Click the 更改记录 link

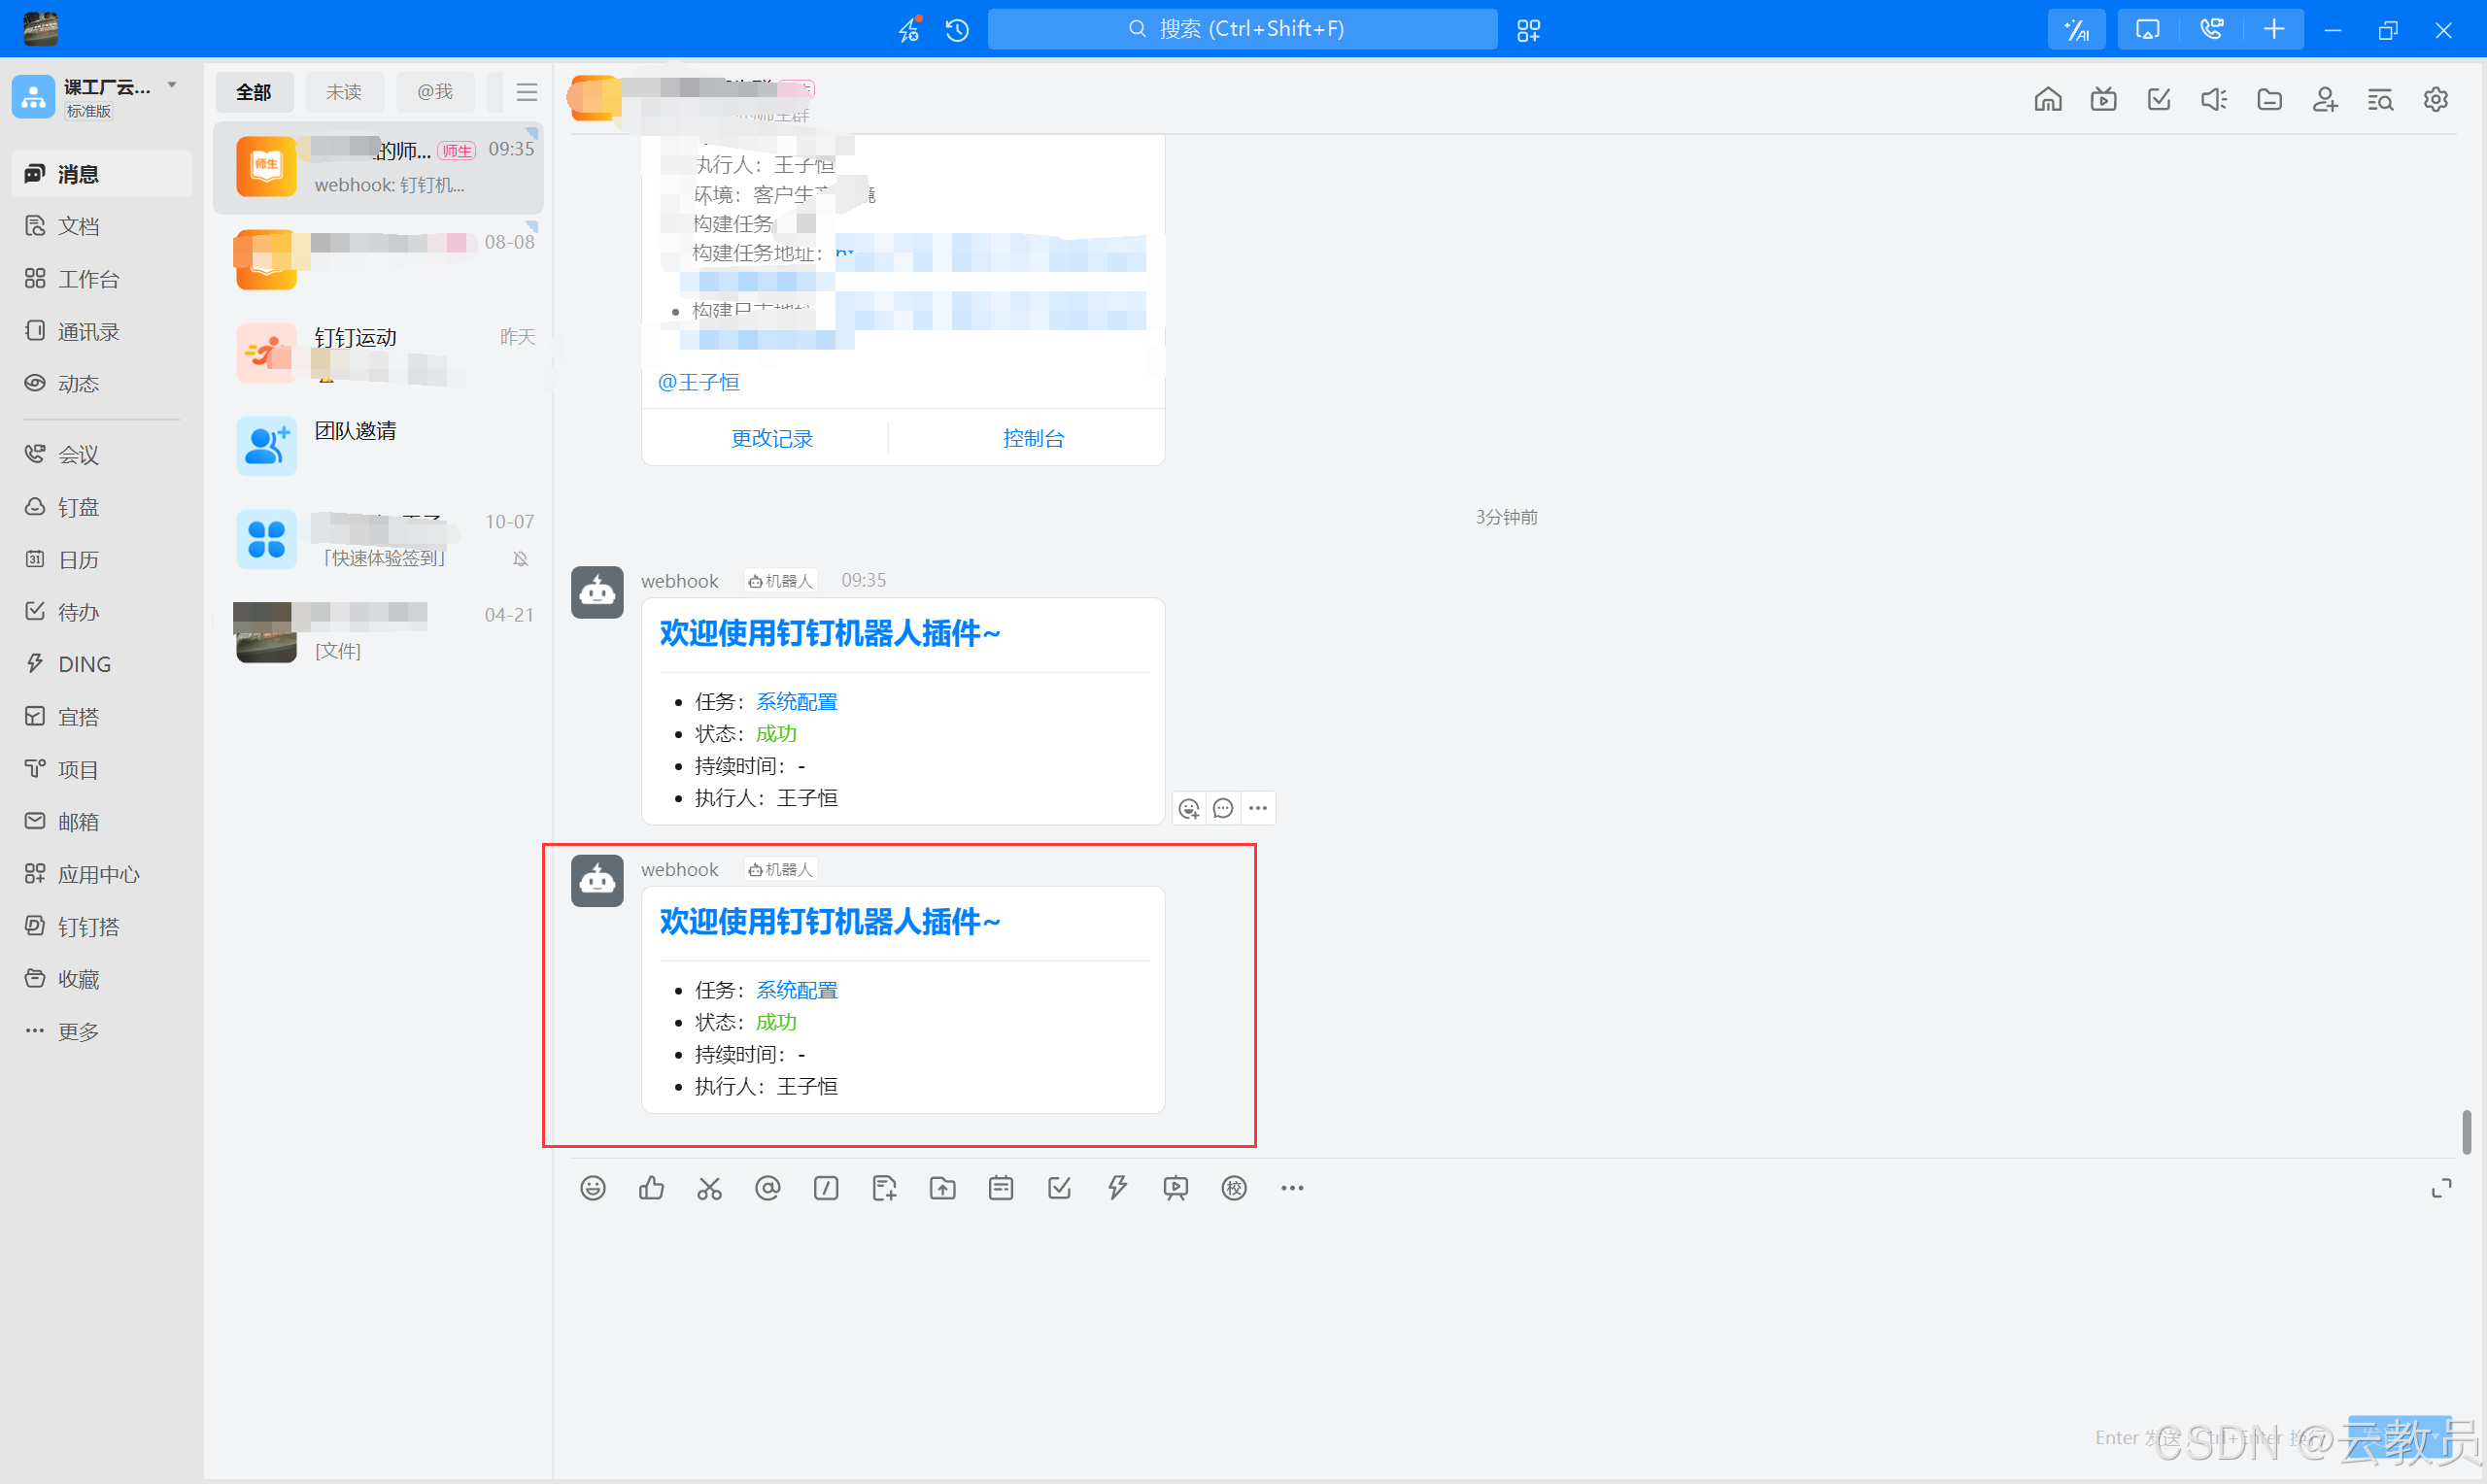point(772,438)
